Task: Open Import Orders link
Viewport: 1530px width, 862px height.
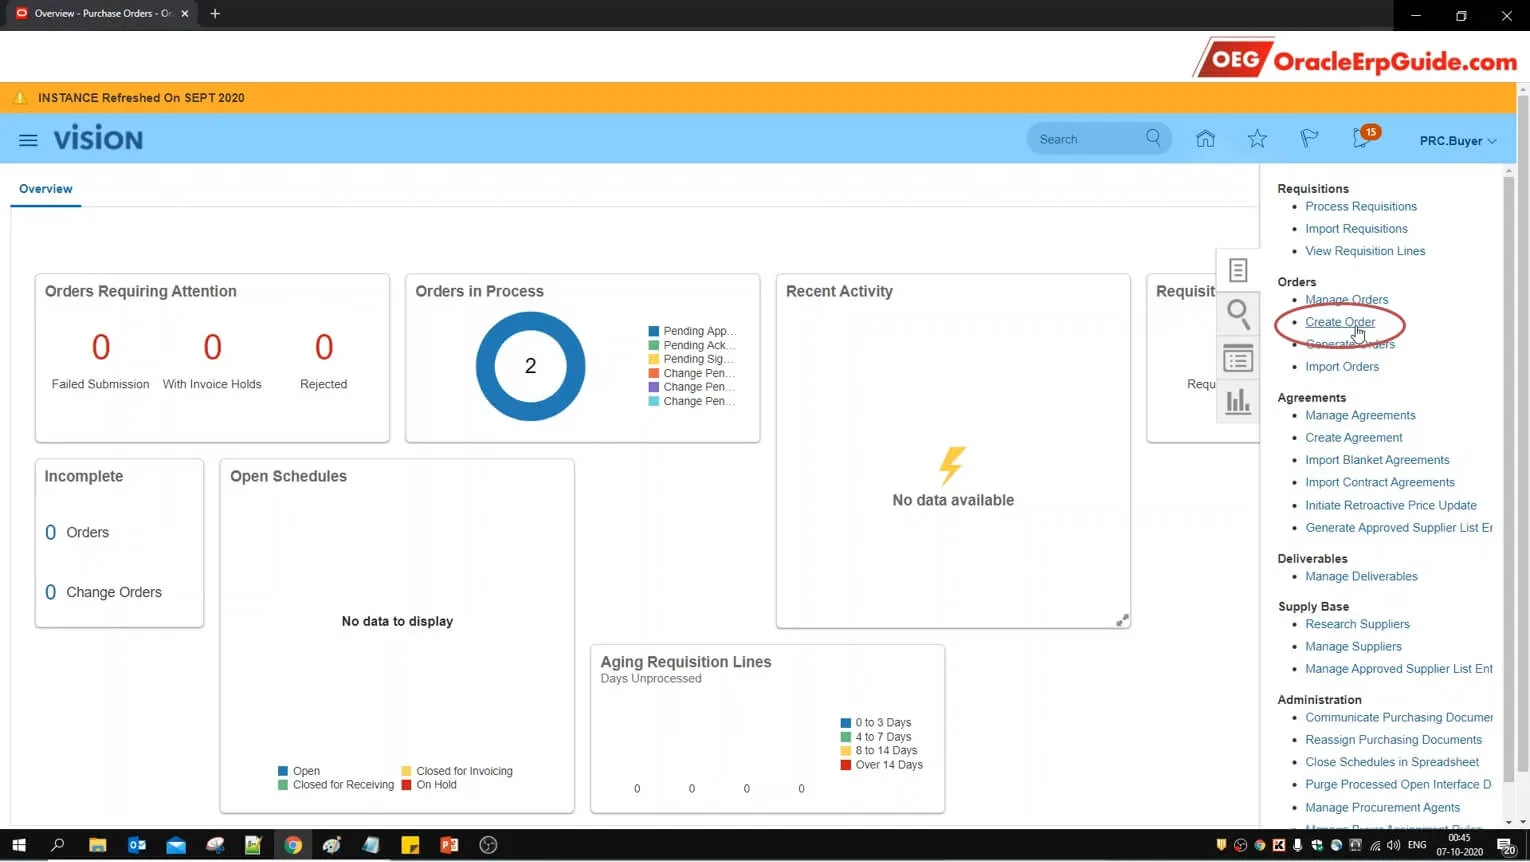Action: click(1342, 367)
